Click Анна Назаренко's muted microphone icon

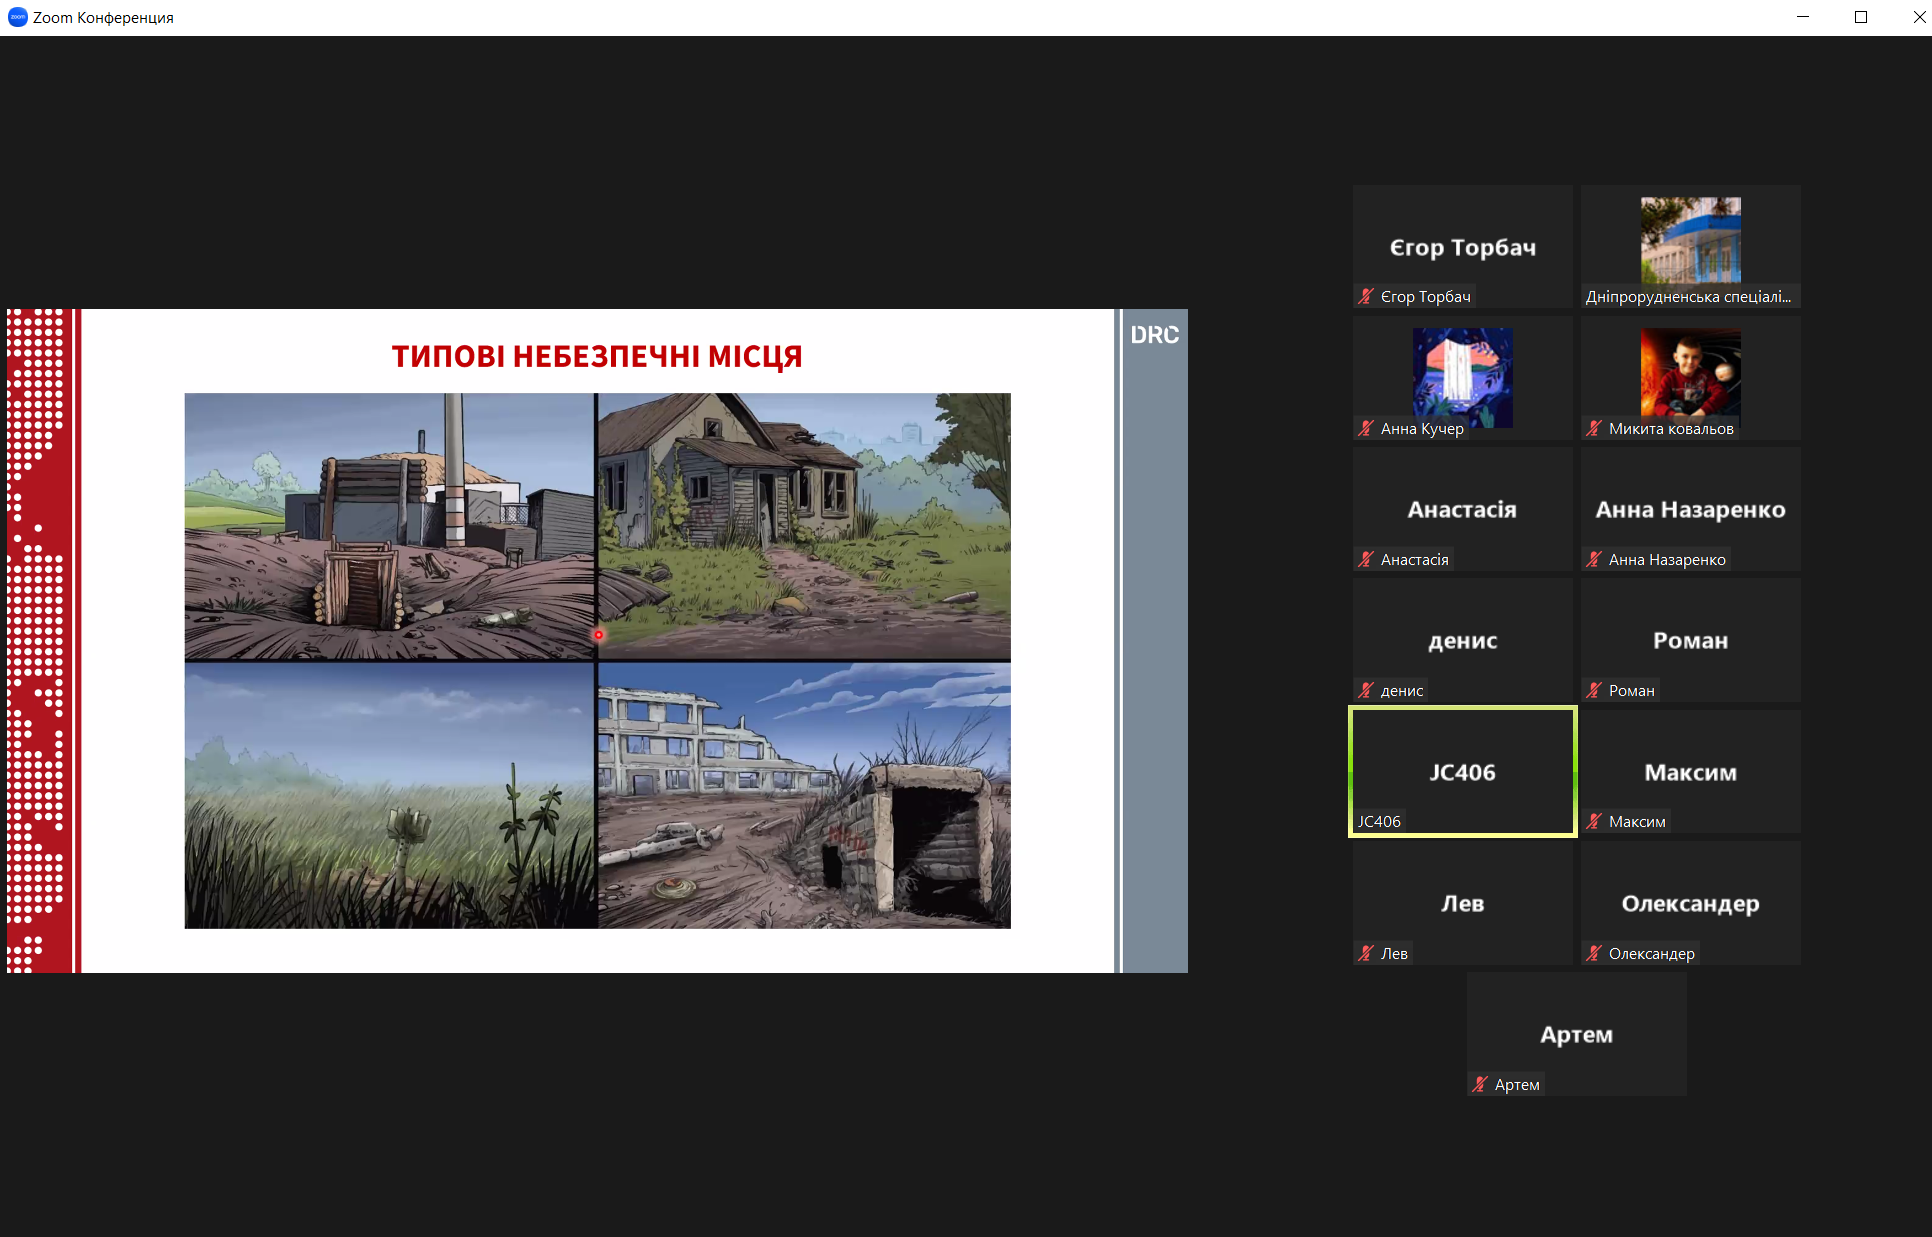coord(1594,559)
